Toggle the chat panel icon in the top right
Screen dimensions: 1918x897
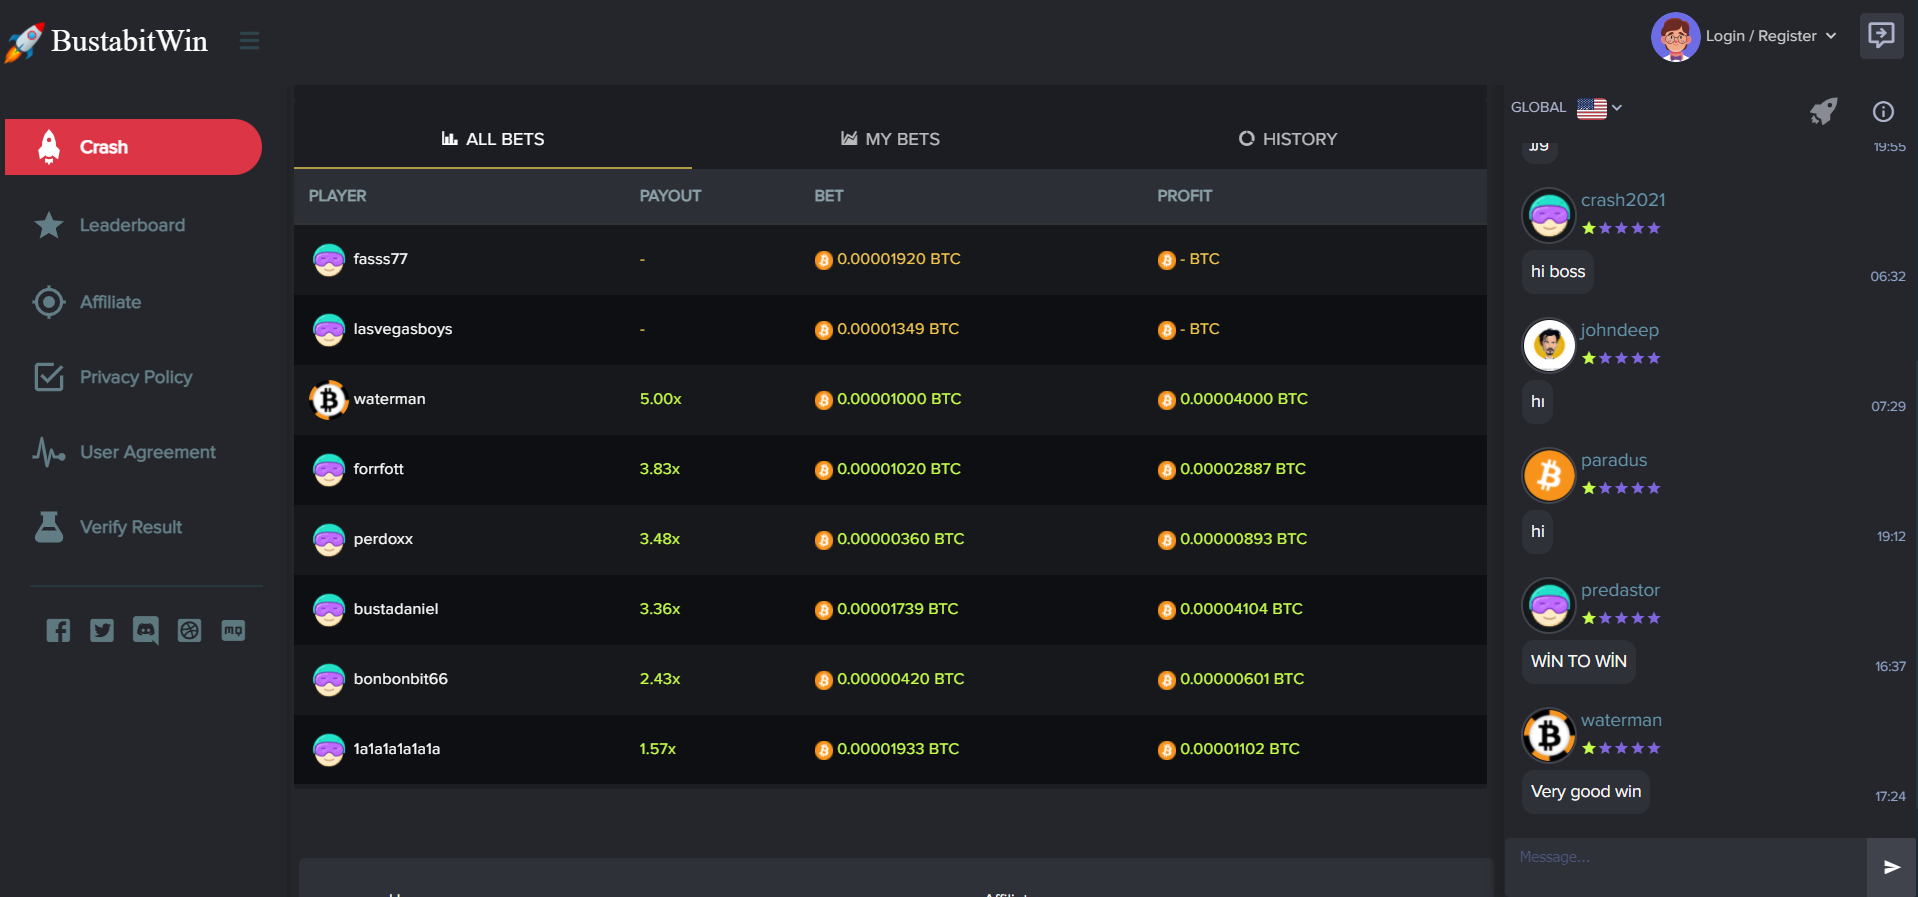(1881, 36)
